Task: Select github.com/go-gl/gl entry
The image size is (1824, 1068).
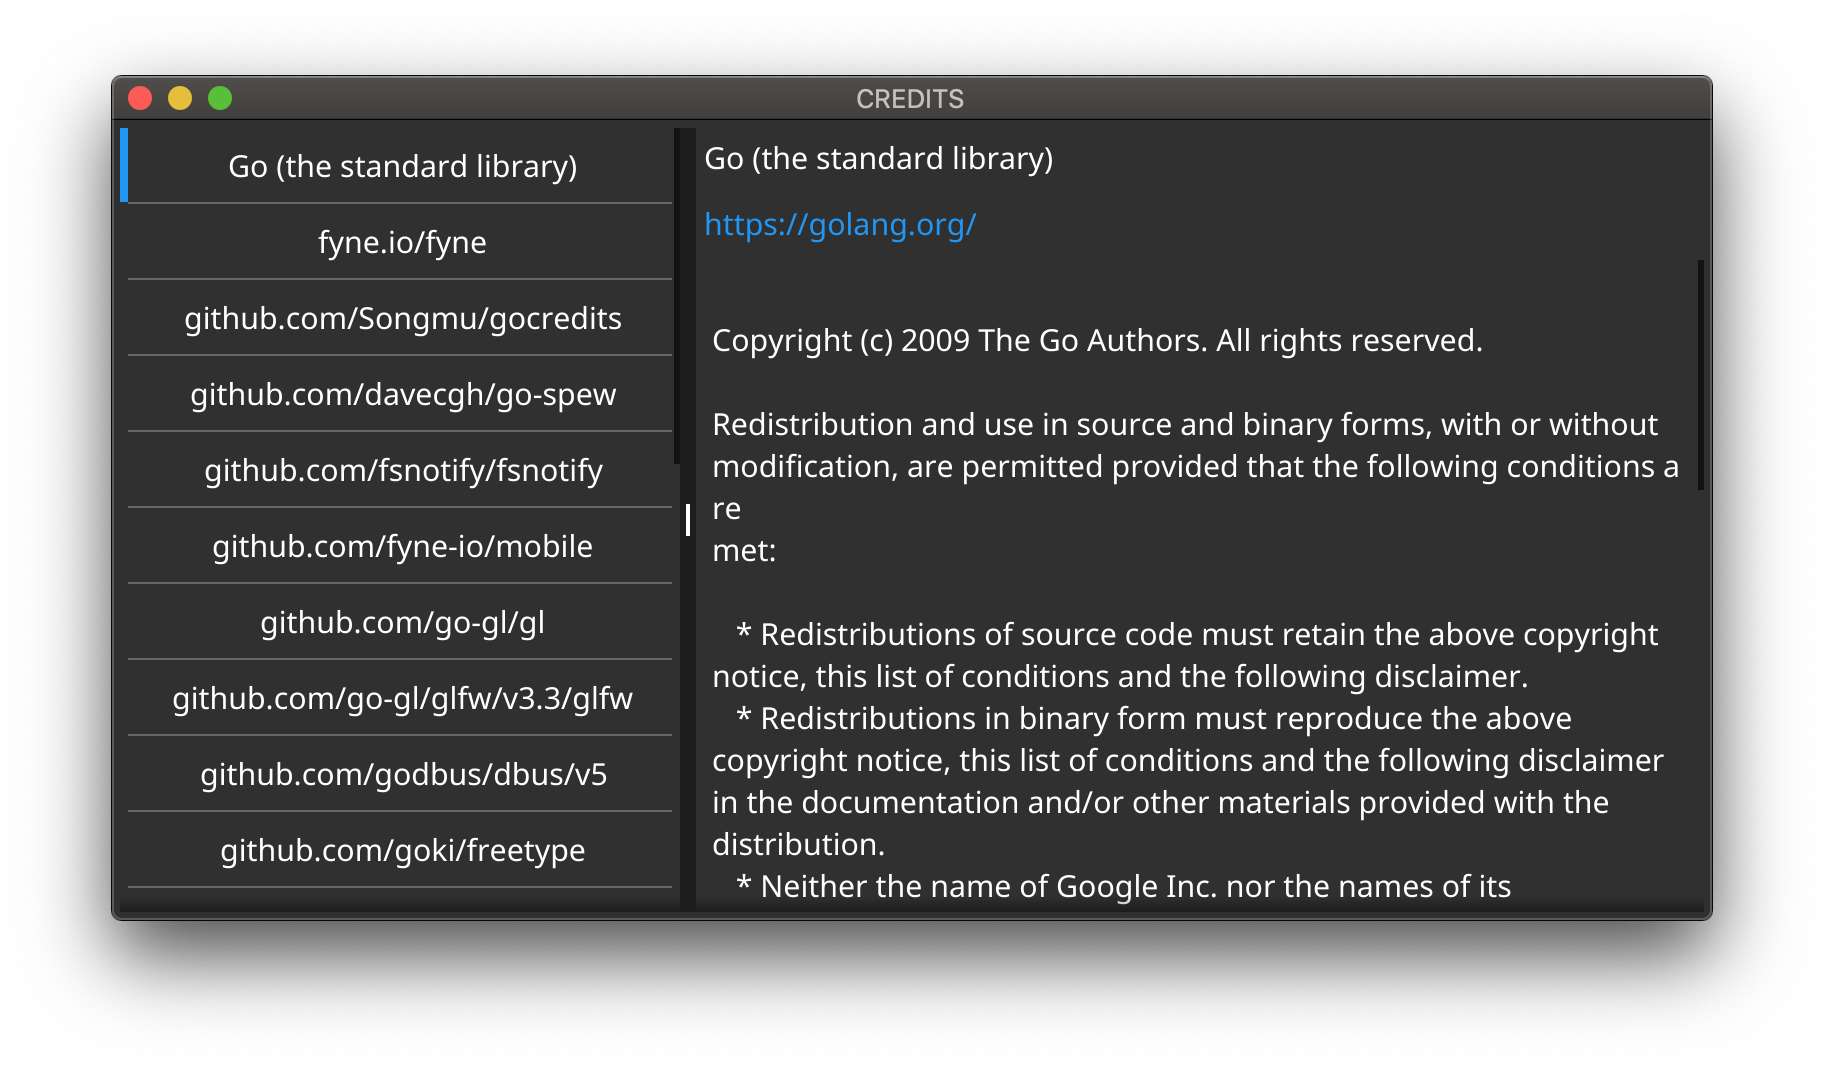Action: pyautogui.click(x=402, y=622)
